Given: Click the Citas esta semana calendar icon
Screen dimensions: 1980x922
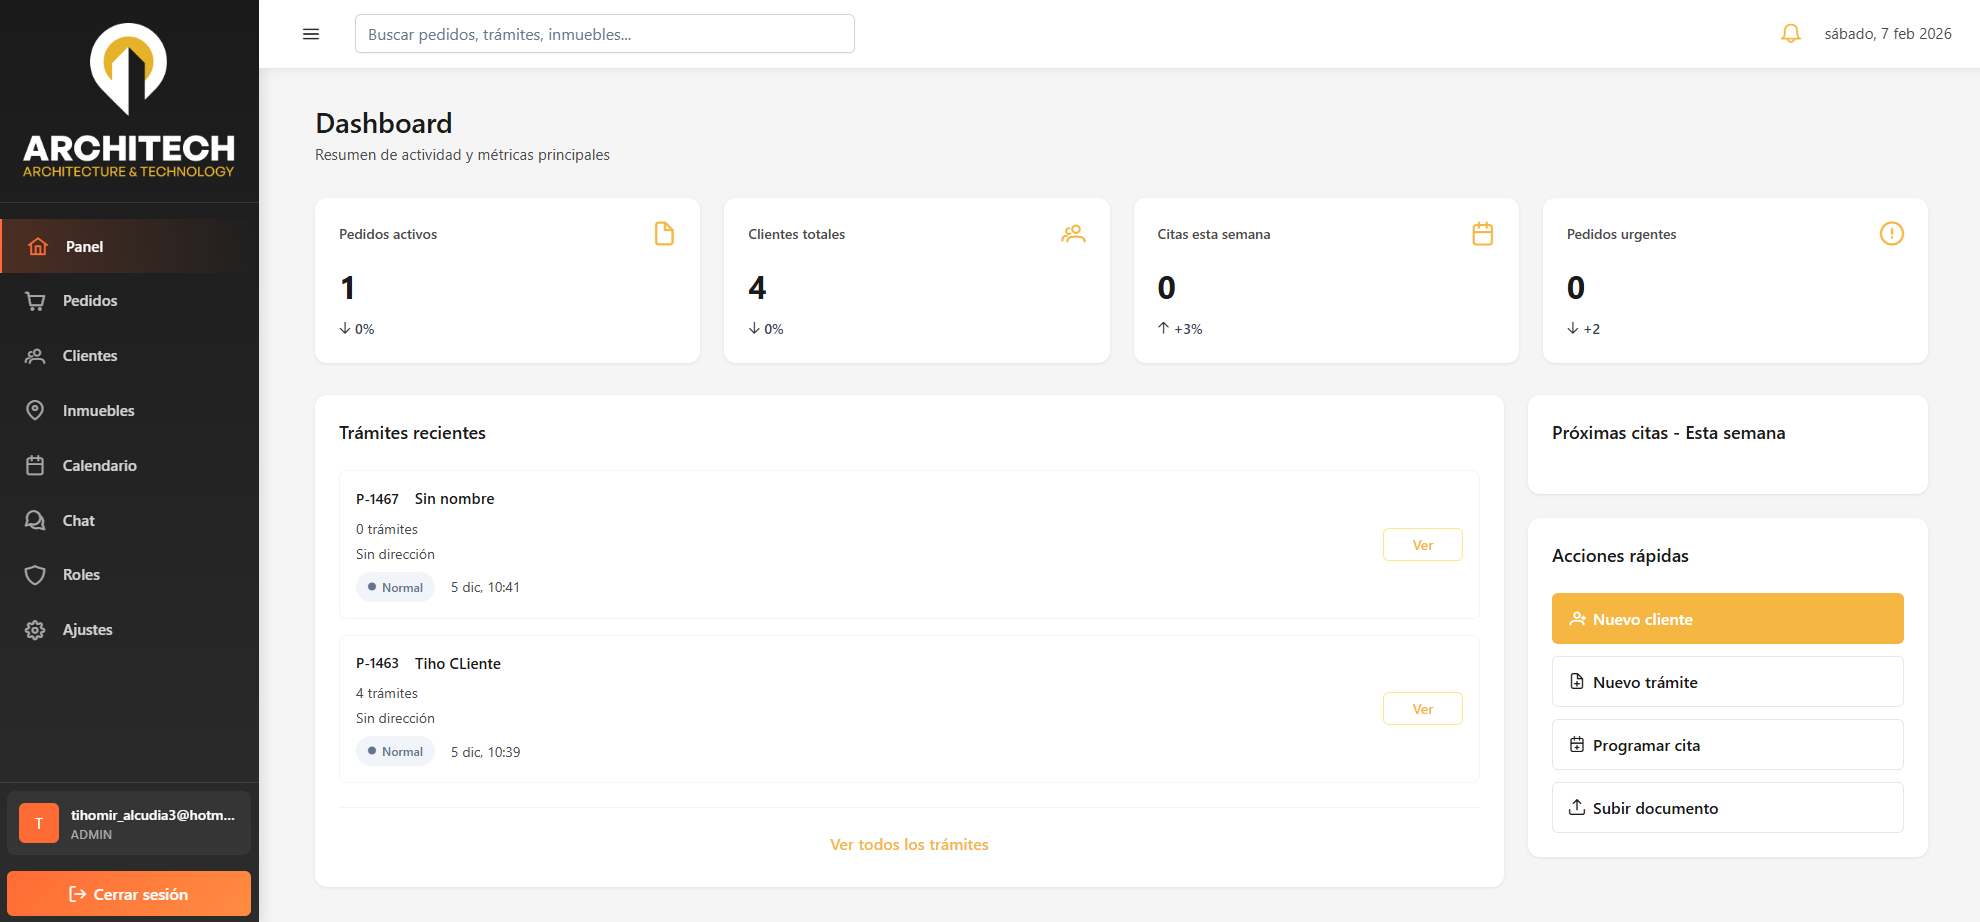Looking at the screenshot, I should tap(1482, 234).
